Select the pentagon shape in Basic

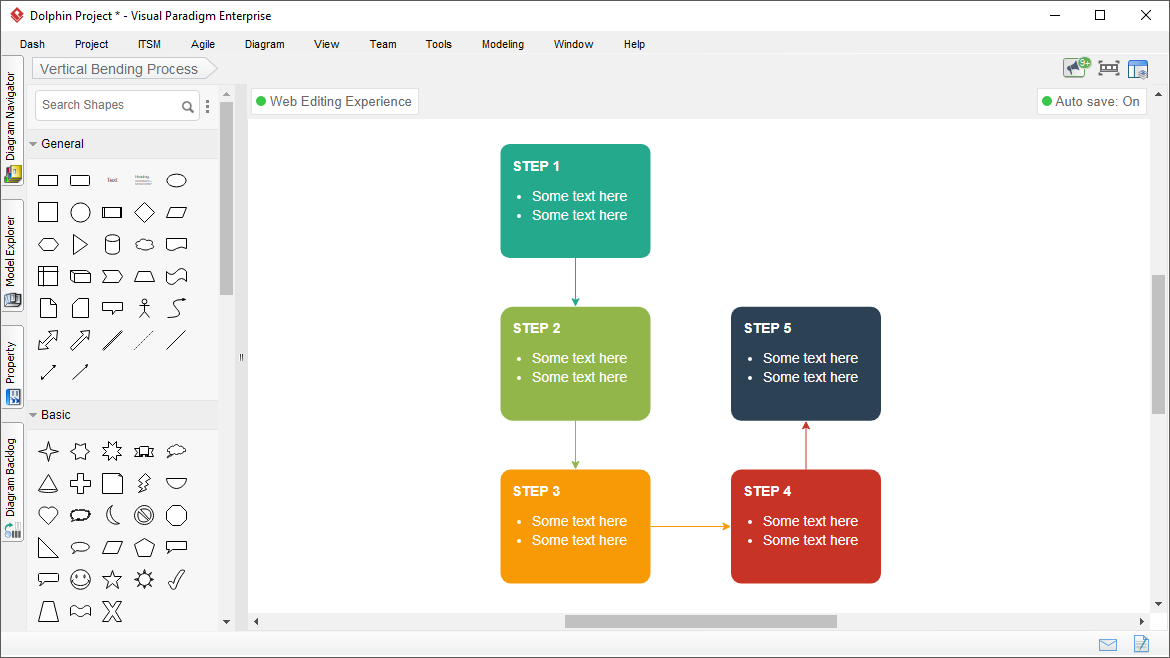click(144, 548)
